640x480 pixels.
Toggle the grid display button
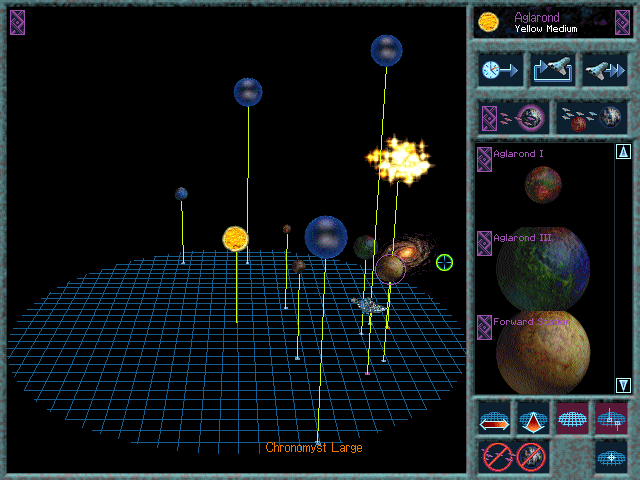point(572,418)
